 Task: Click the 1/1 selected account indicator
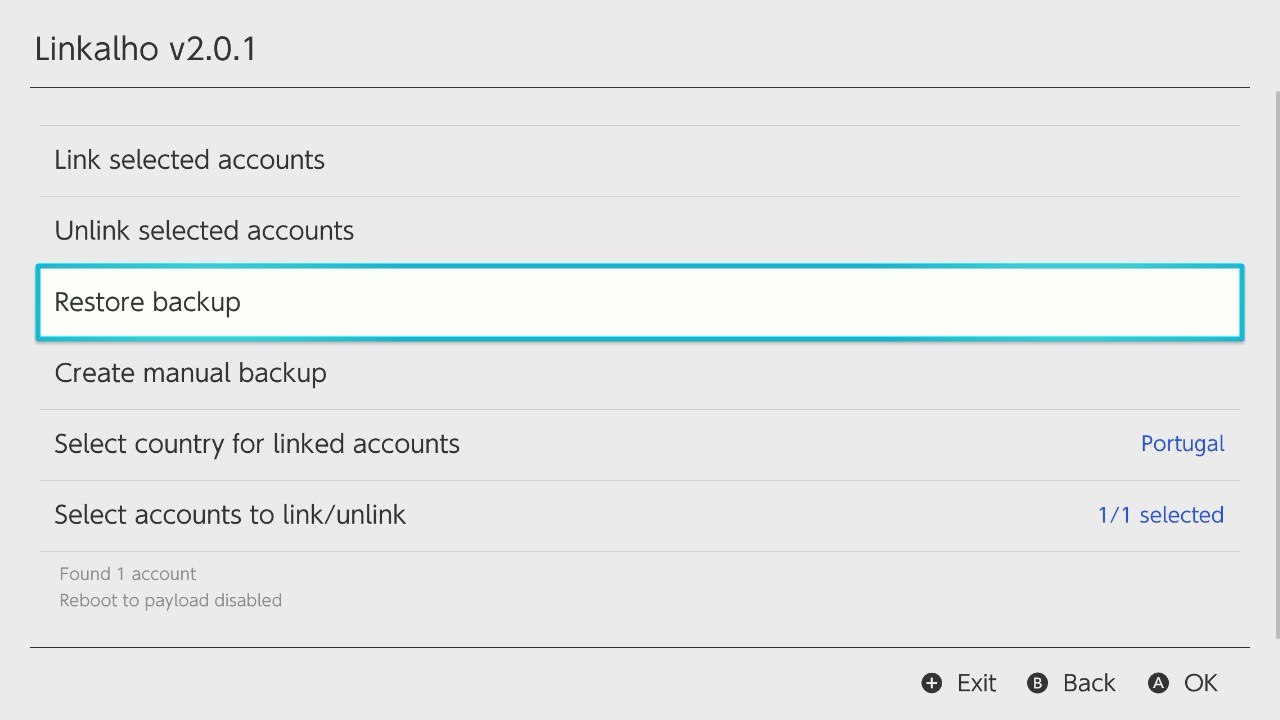(x=1160, y=514)
